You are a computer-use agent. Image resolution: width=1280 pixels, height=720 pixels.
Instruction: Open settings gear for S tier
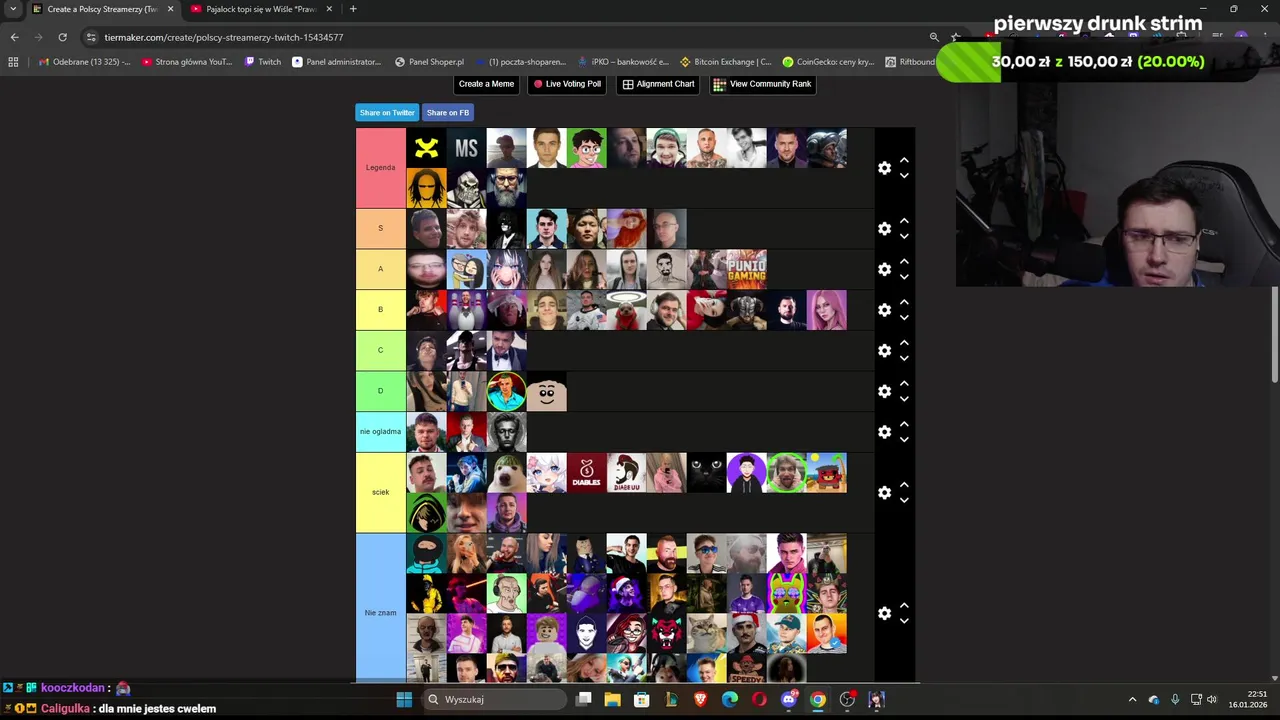(x=884, y=229)
